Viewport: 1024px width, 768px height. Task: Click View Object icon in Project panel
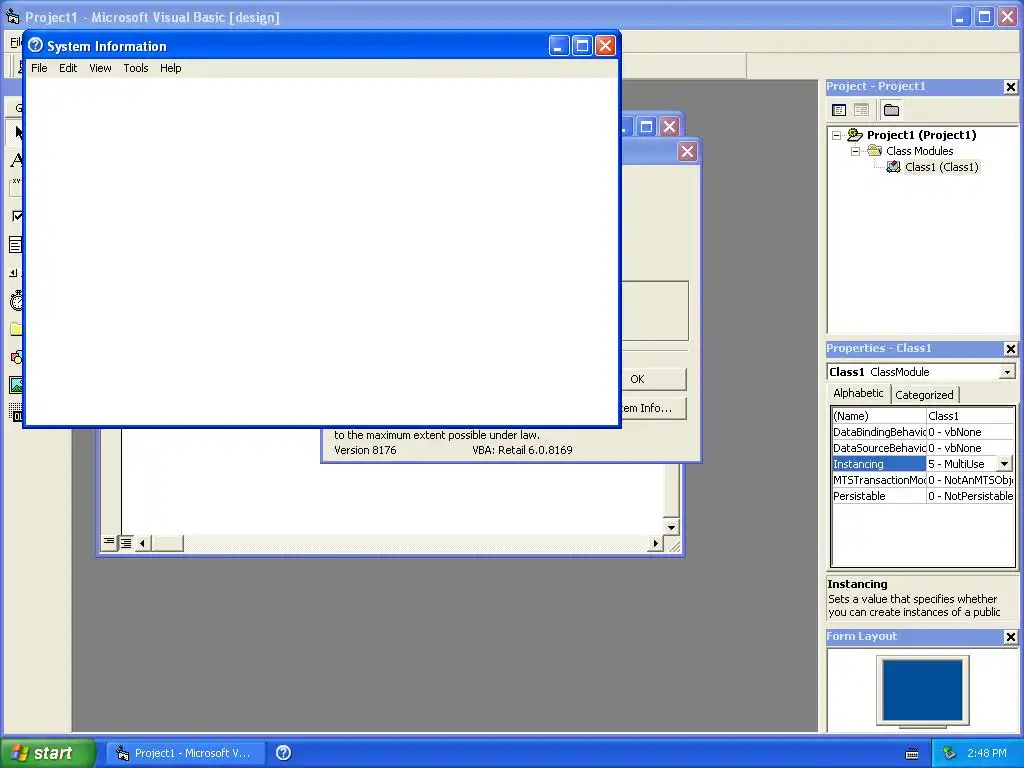coord(861,110)
